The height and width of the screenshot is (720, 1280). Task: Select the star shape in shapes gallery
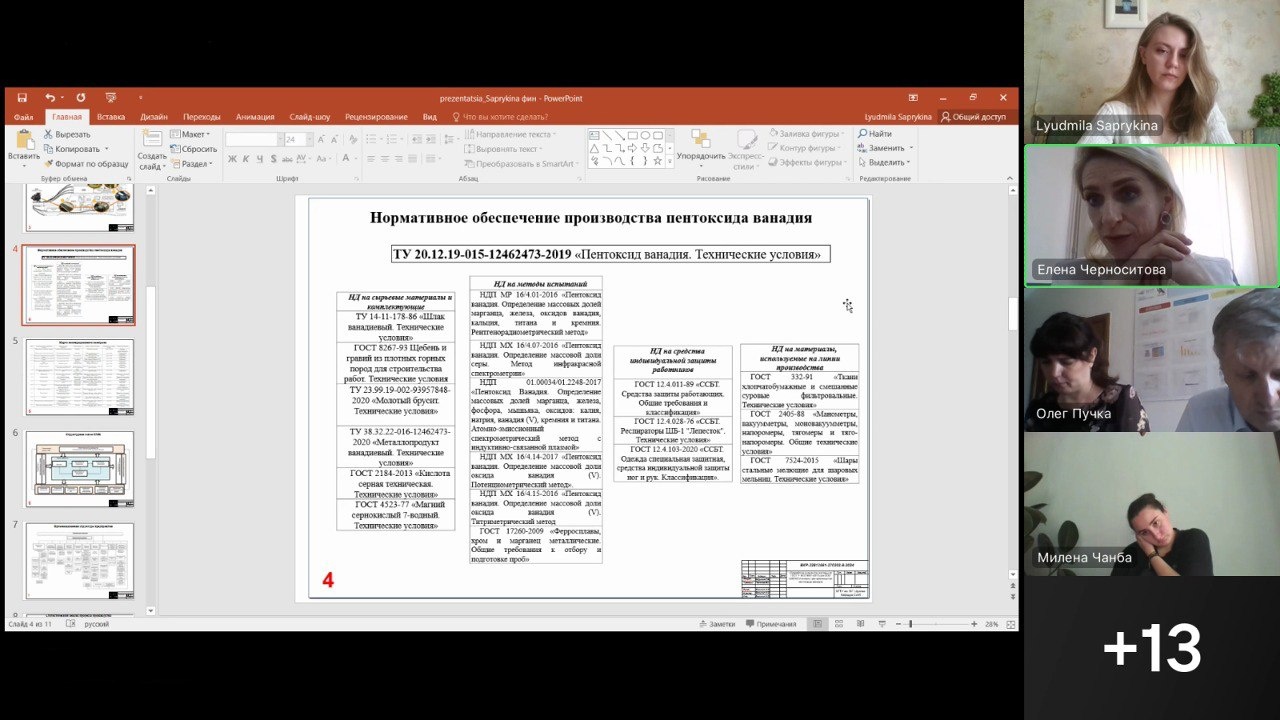pos(658,161)
